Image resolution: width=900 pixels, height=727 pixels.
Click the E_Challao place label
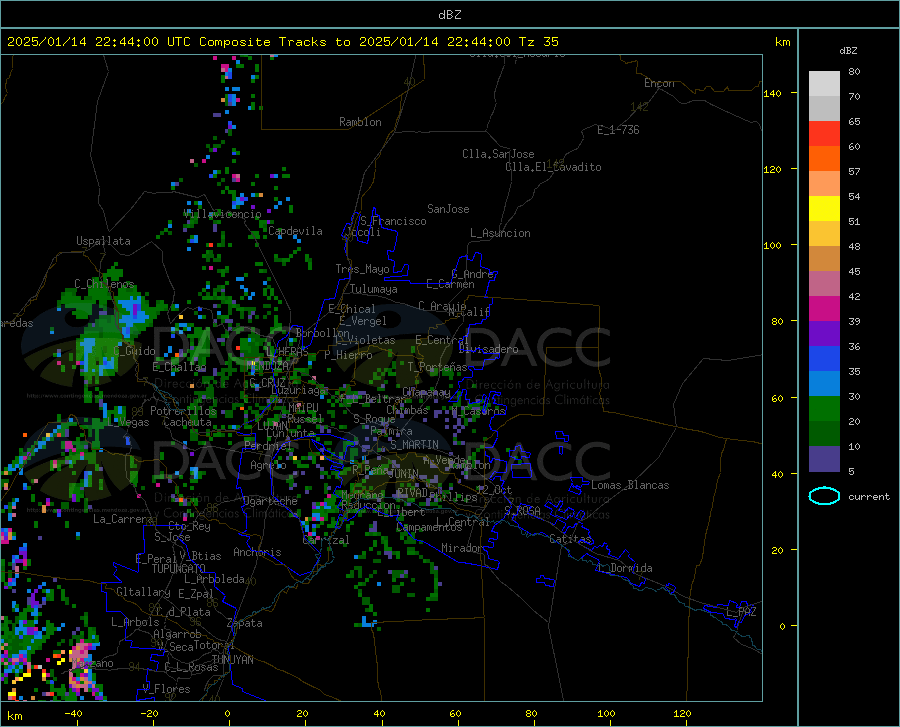pyautogui.click(x=179, y=367)
